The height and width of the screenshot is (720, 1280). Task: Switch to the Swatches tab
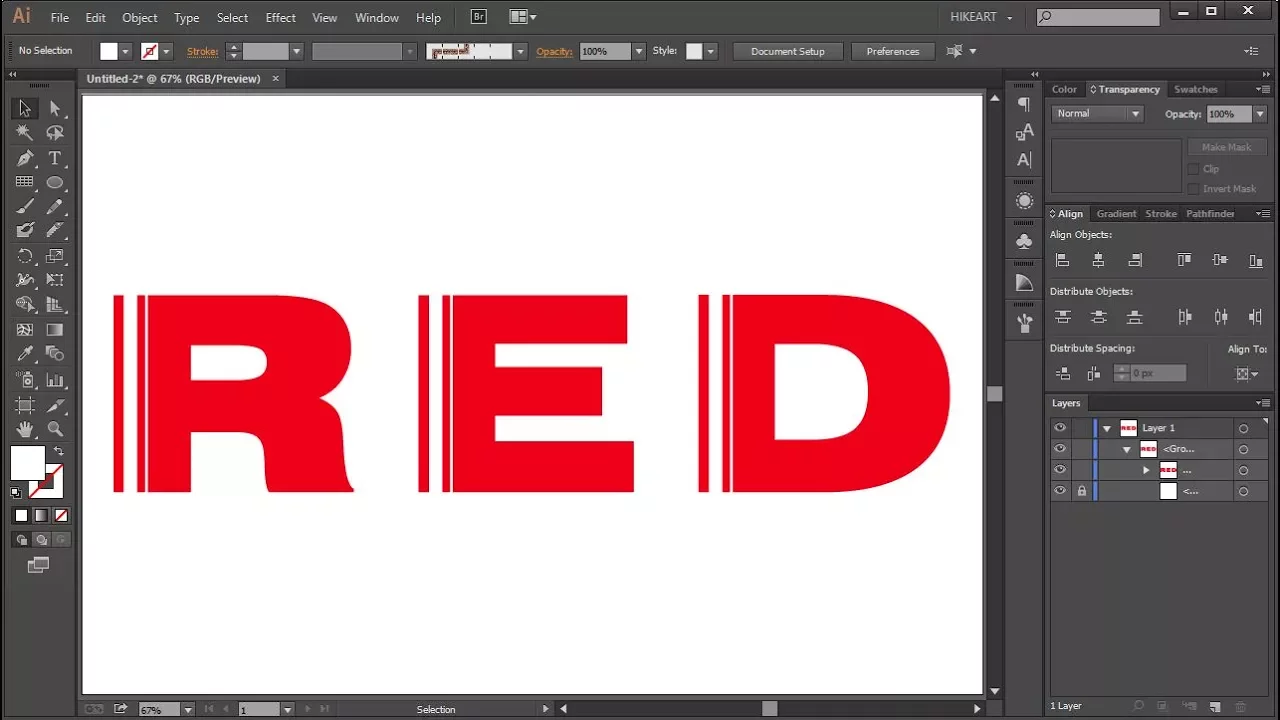point(1196,89)
